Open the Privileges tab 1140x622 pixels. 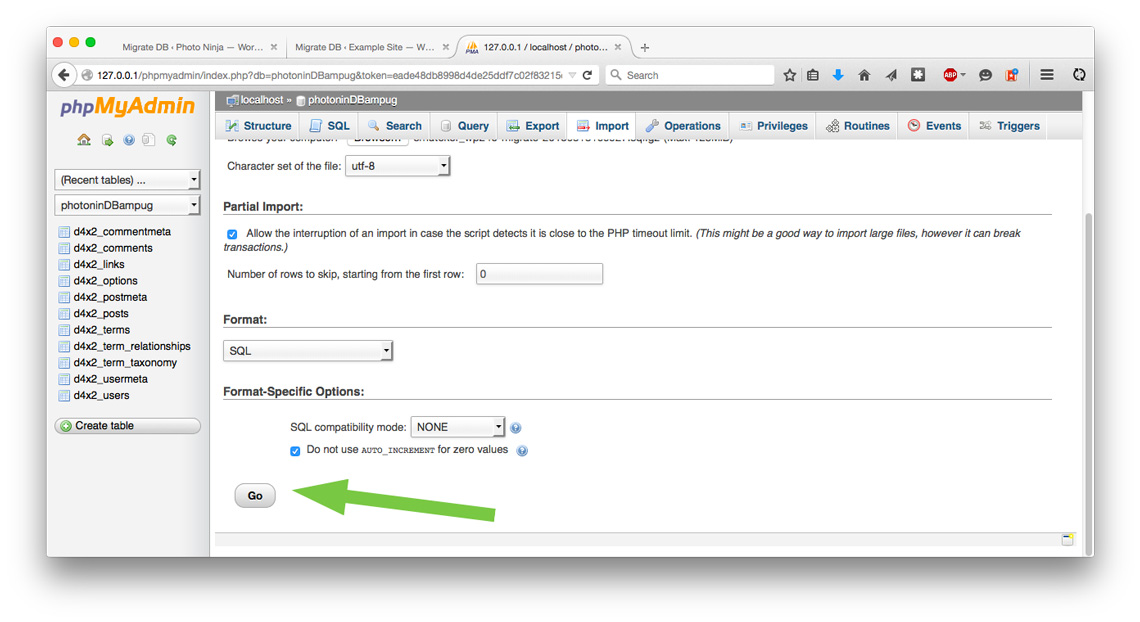pos(774,126)
